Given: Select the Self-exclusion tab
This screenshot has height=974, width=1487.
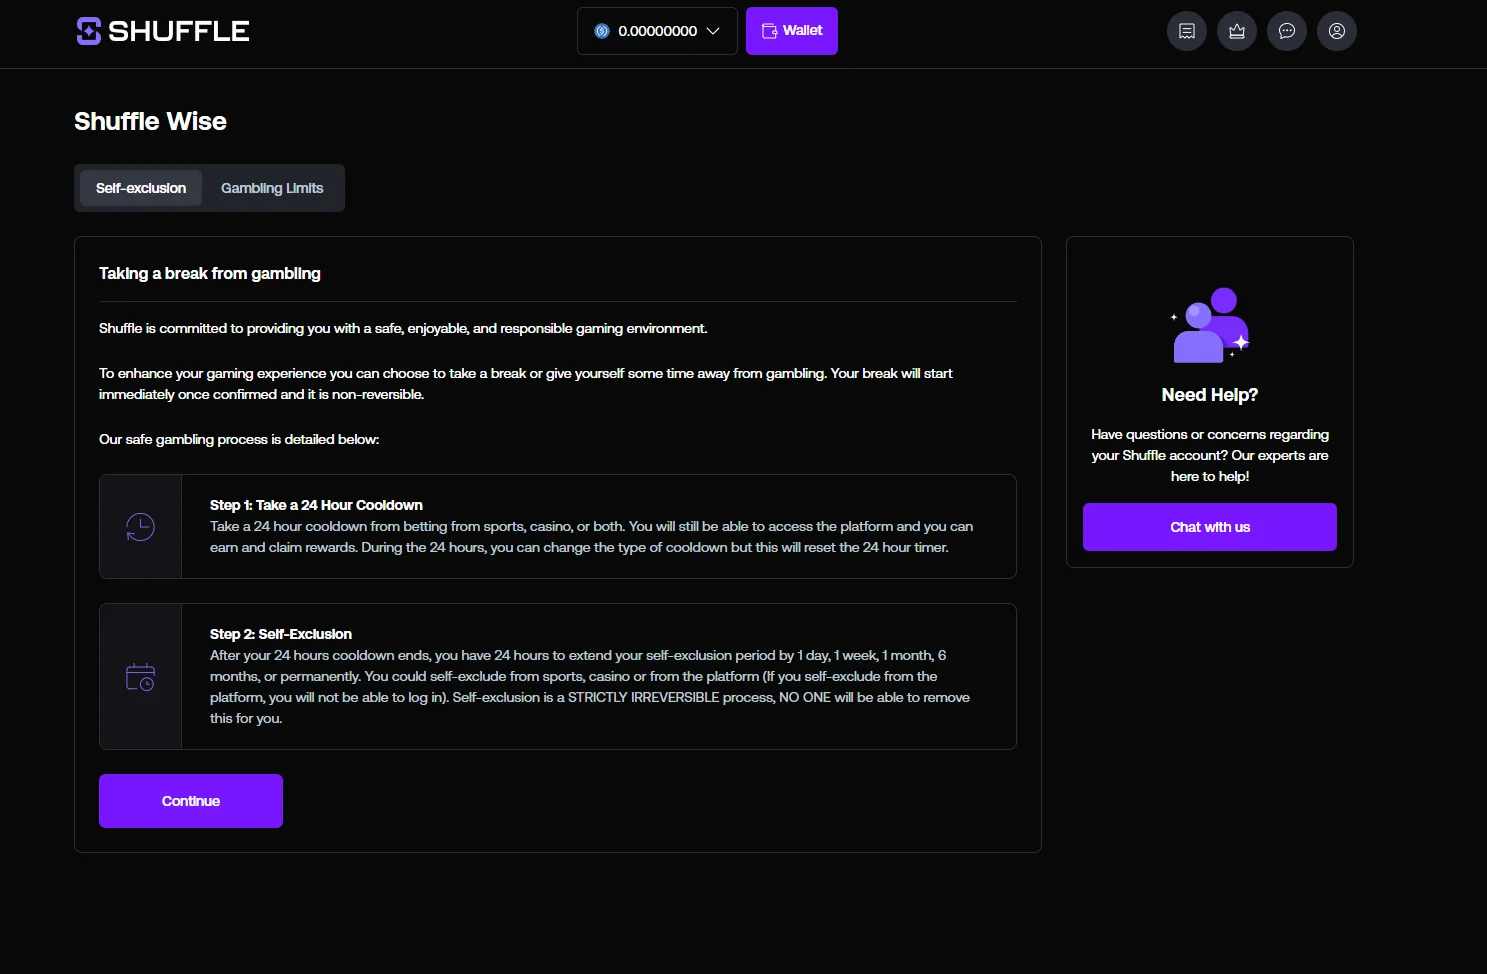Looking at the screenshot, I should [141, 188].
